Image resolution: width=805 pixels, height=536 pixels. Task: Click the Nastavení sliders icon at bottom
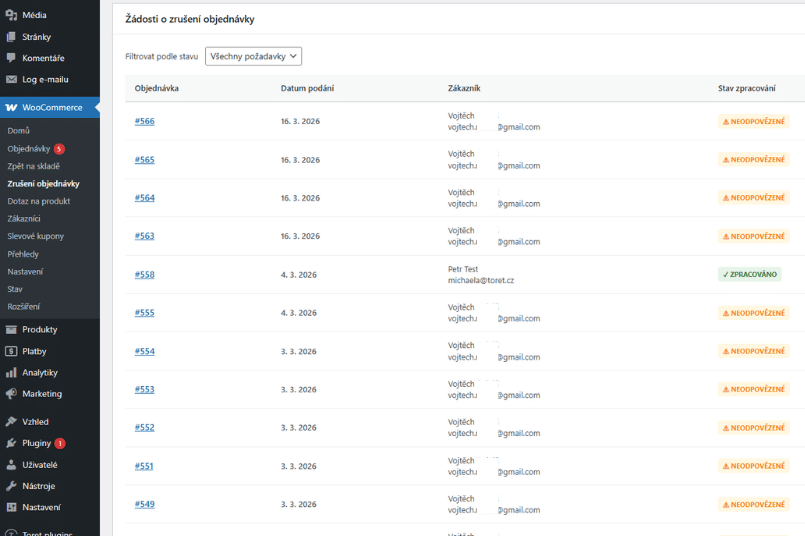coord(11,507)
